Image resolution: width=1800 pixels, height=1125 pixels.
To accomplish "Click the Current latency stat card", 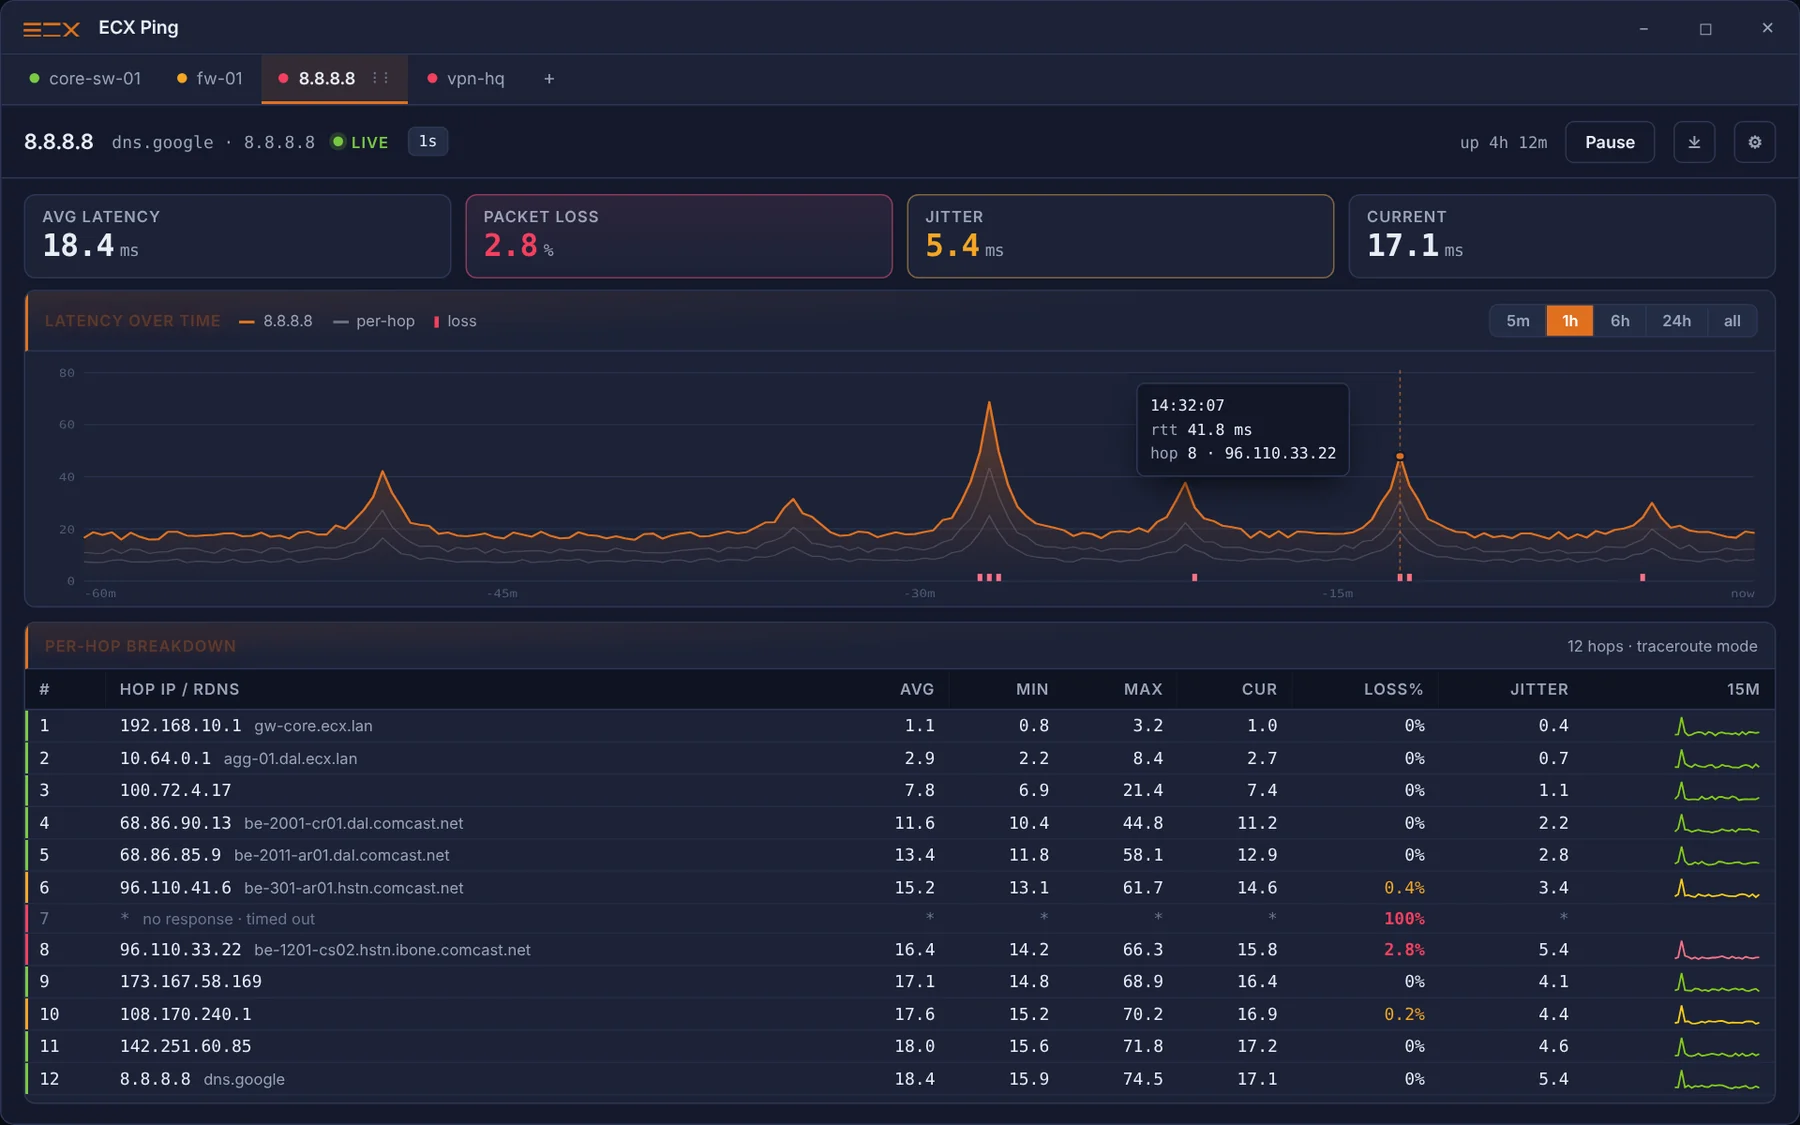I will coord(1562,236).
